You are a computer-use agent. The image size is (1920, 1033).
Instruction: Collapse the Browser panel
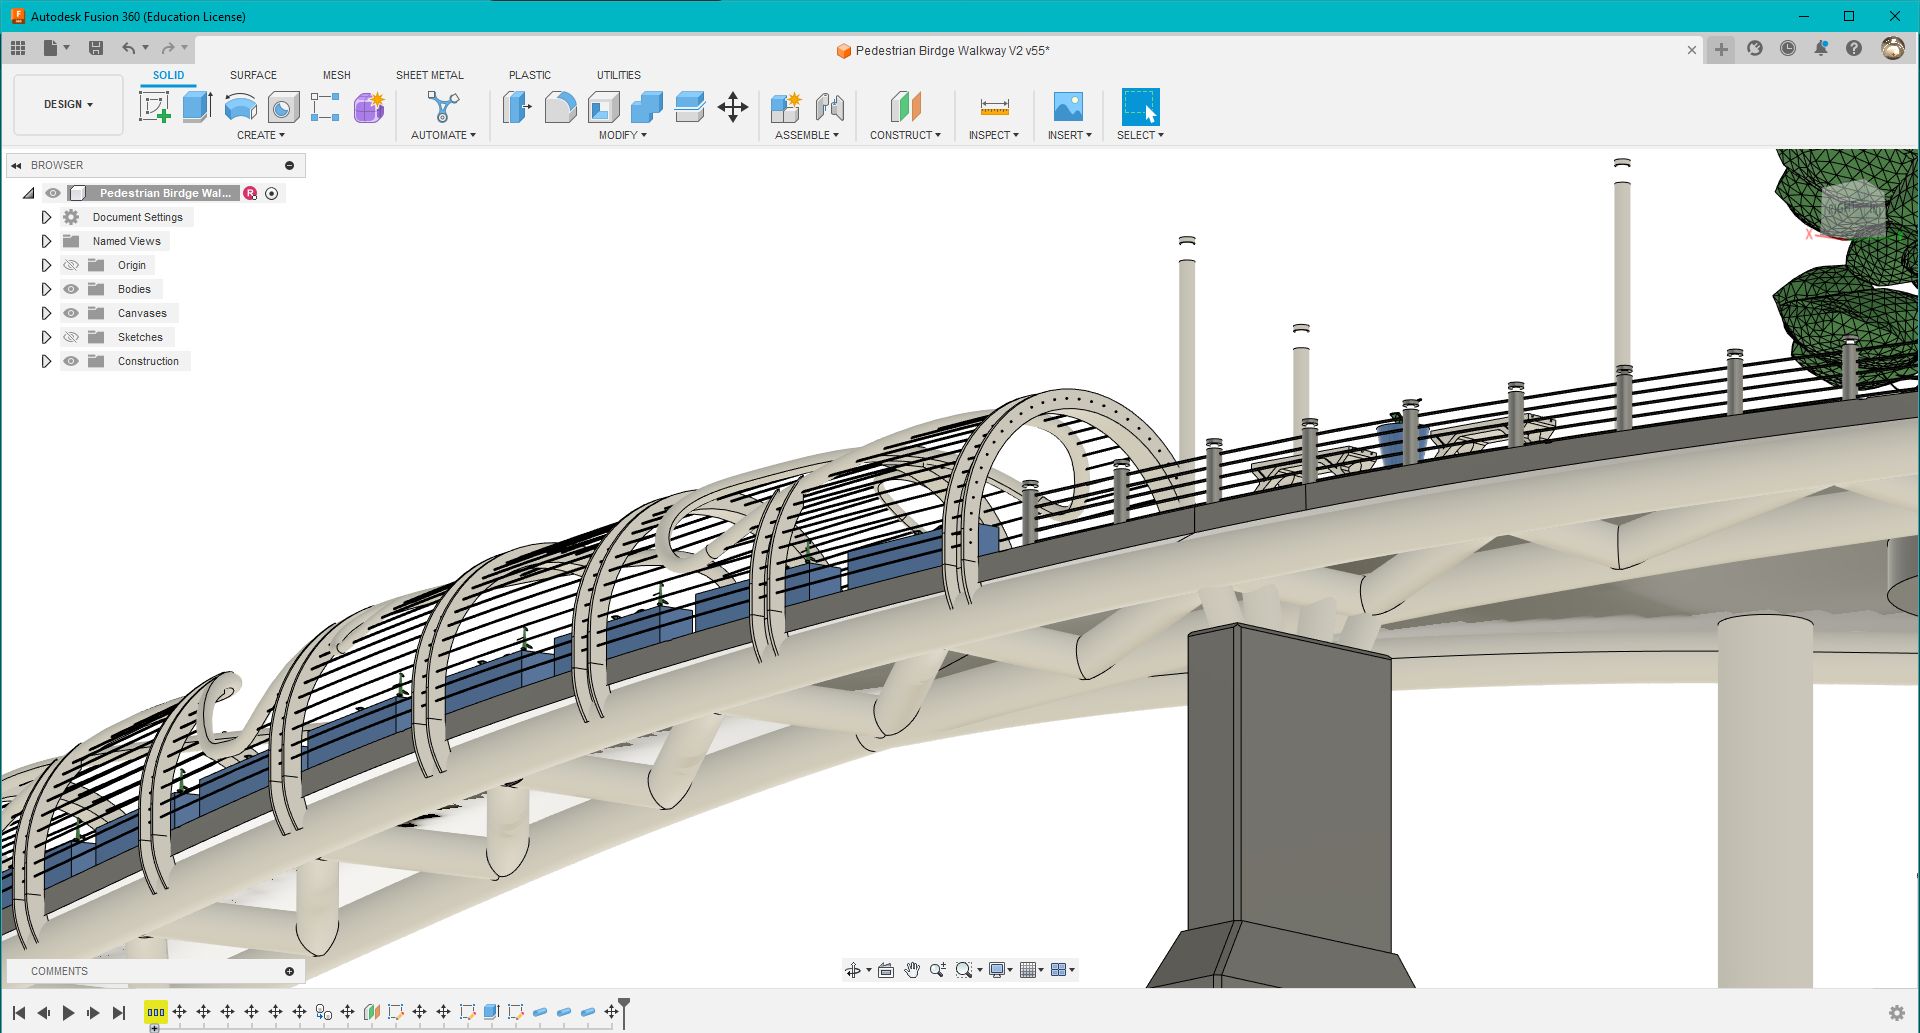click(x=16, y=164)
